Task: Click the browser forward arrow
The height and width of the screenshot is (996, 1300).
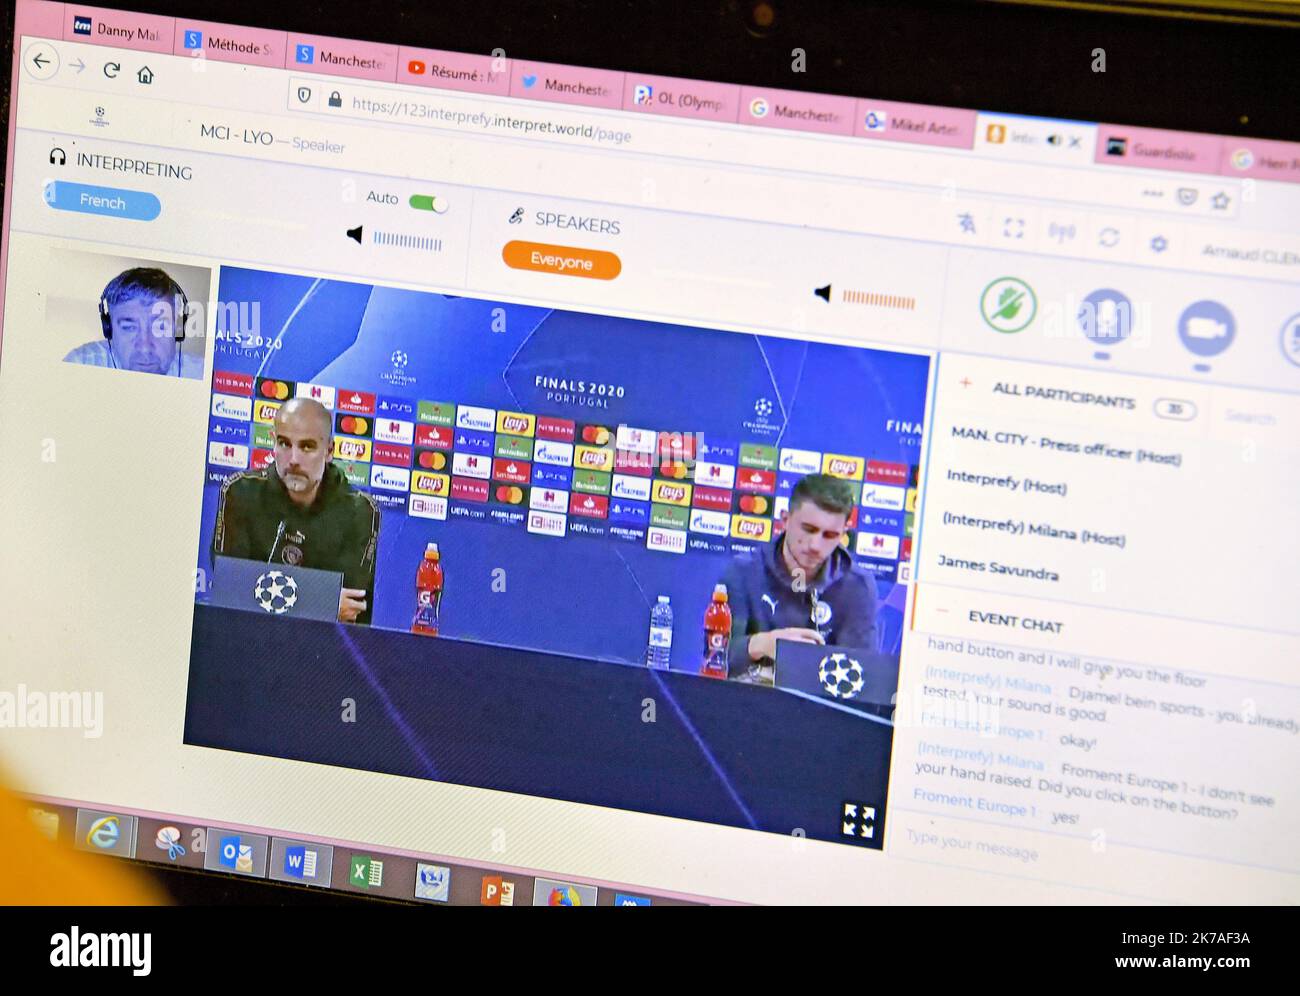Action: [x=76, y=66]
